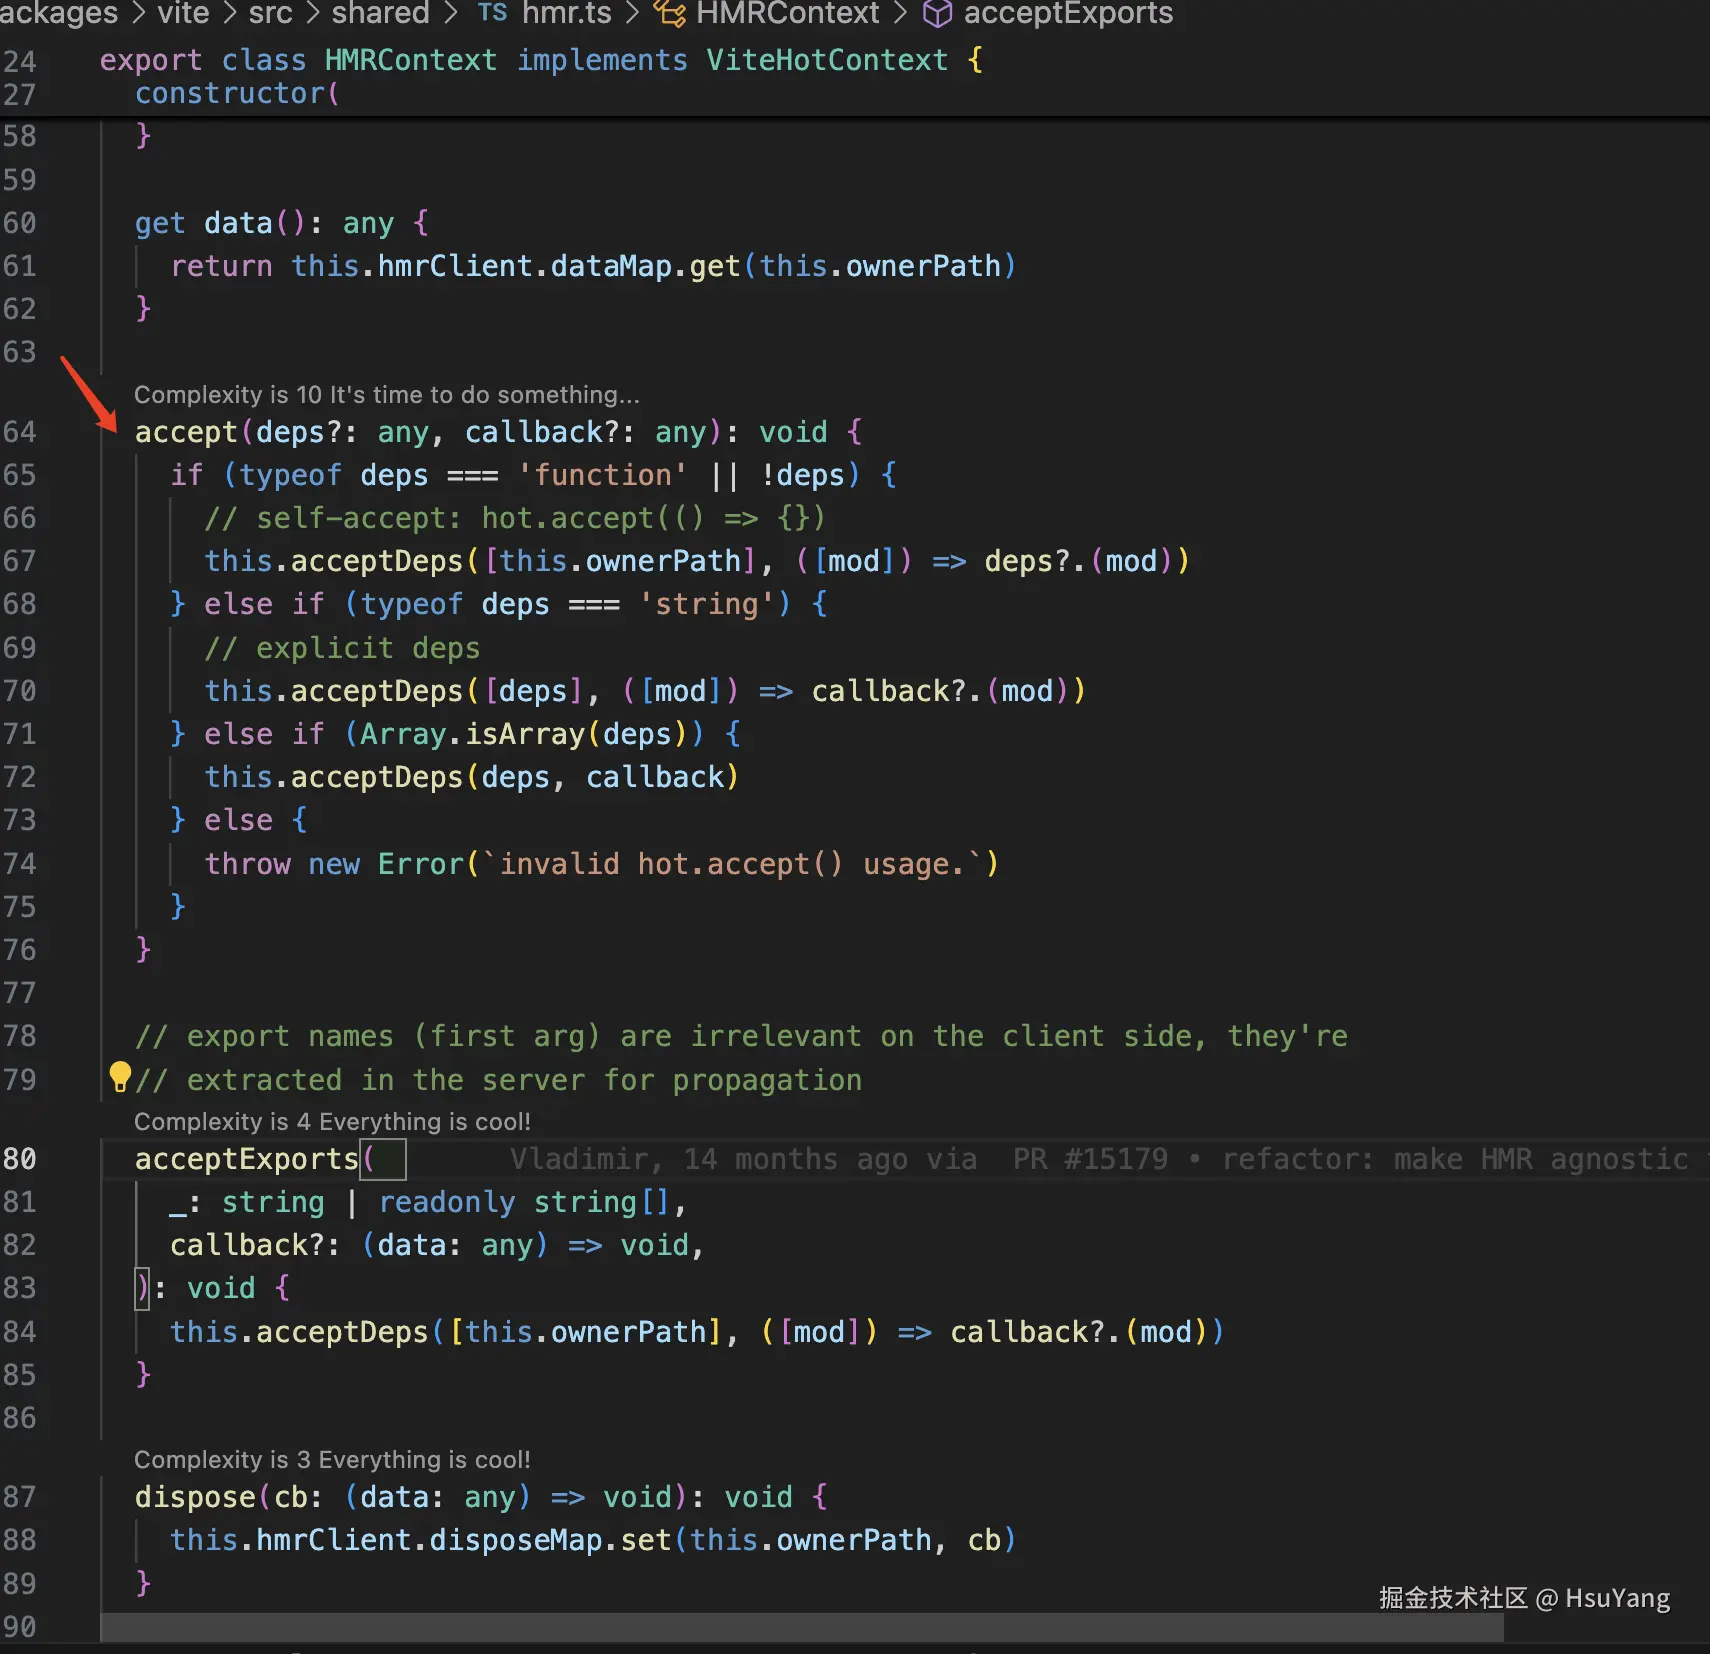Click line number 87 in the gutter
Screen dimensions: 1710x1654
click(x=20, y=1497)
